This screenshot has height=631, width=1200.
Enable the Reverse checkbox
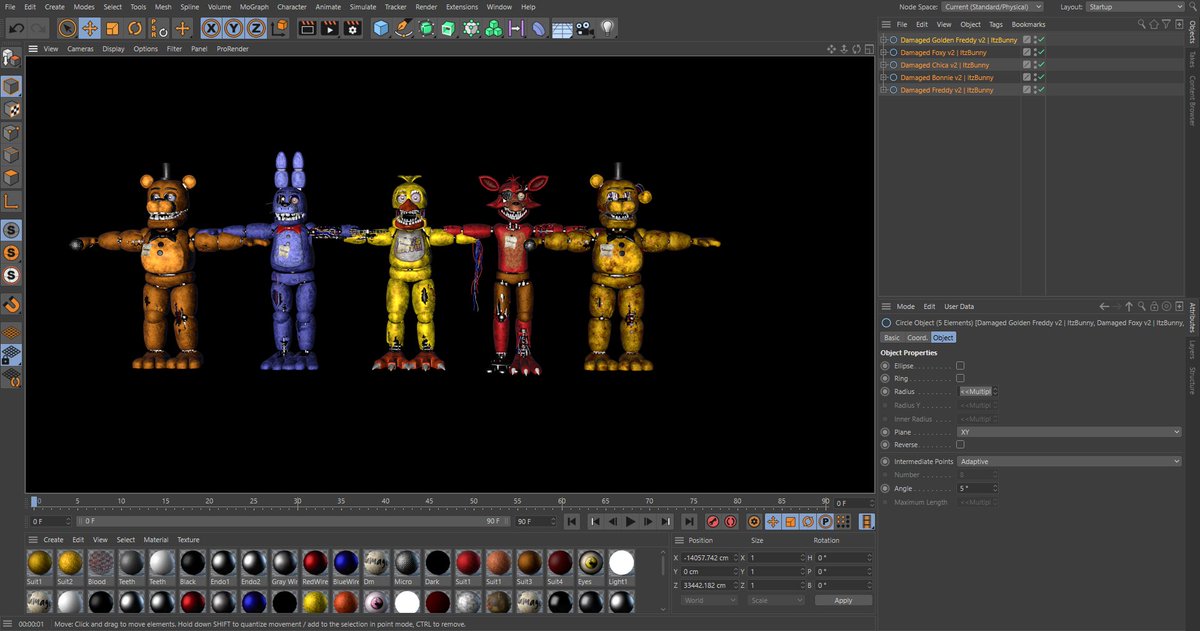[960, 444]
